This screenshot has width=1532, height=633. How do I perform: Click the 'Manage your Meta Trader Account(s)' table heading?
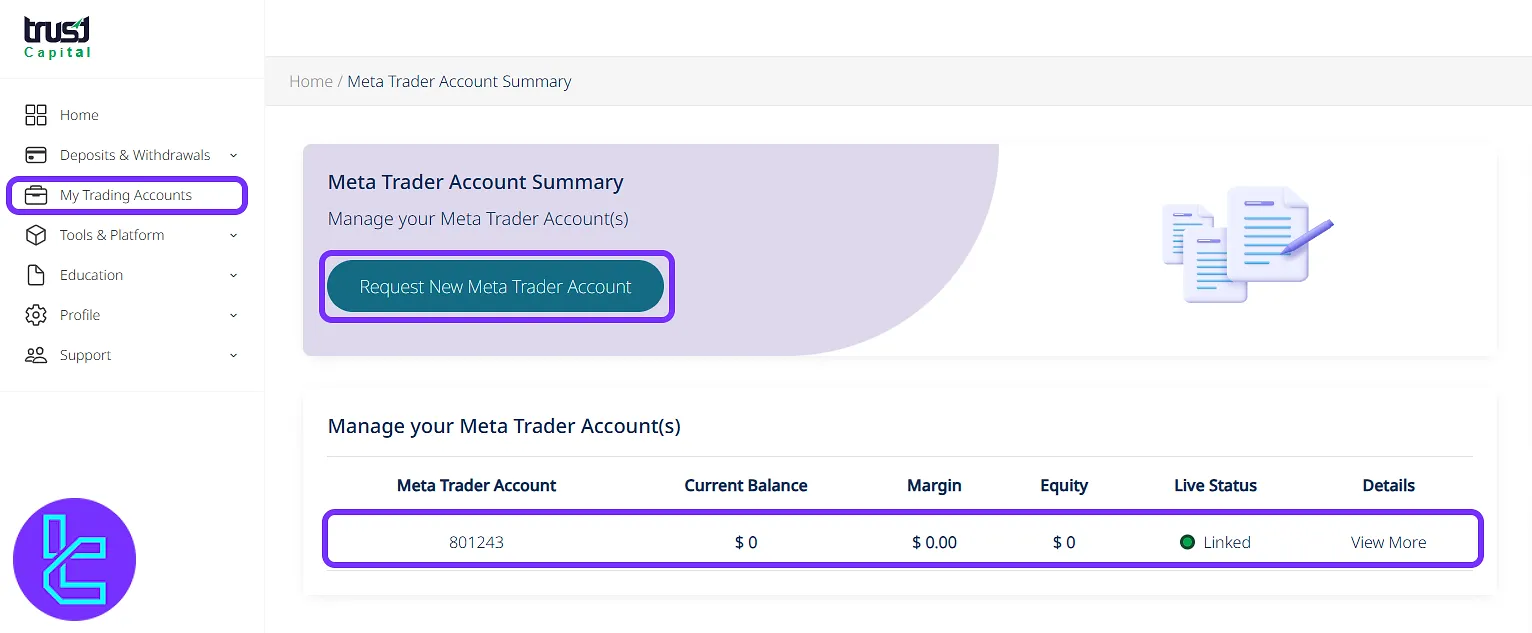tap(504, 426)
